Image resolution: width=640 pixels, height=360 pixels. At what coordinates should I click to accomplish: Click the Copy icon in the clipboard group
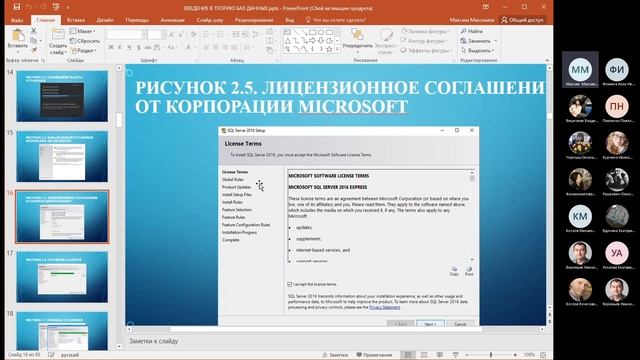[34, 40]
